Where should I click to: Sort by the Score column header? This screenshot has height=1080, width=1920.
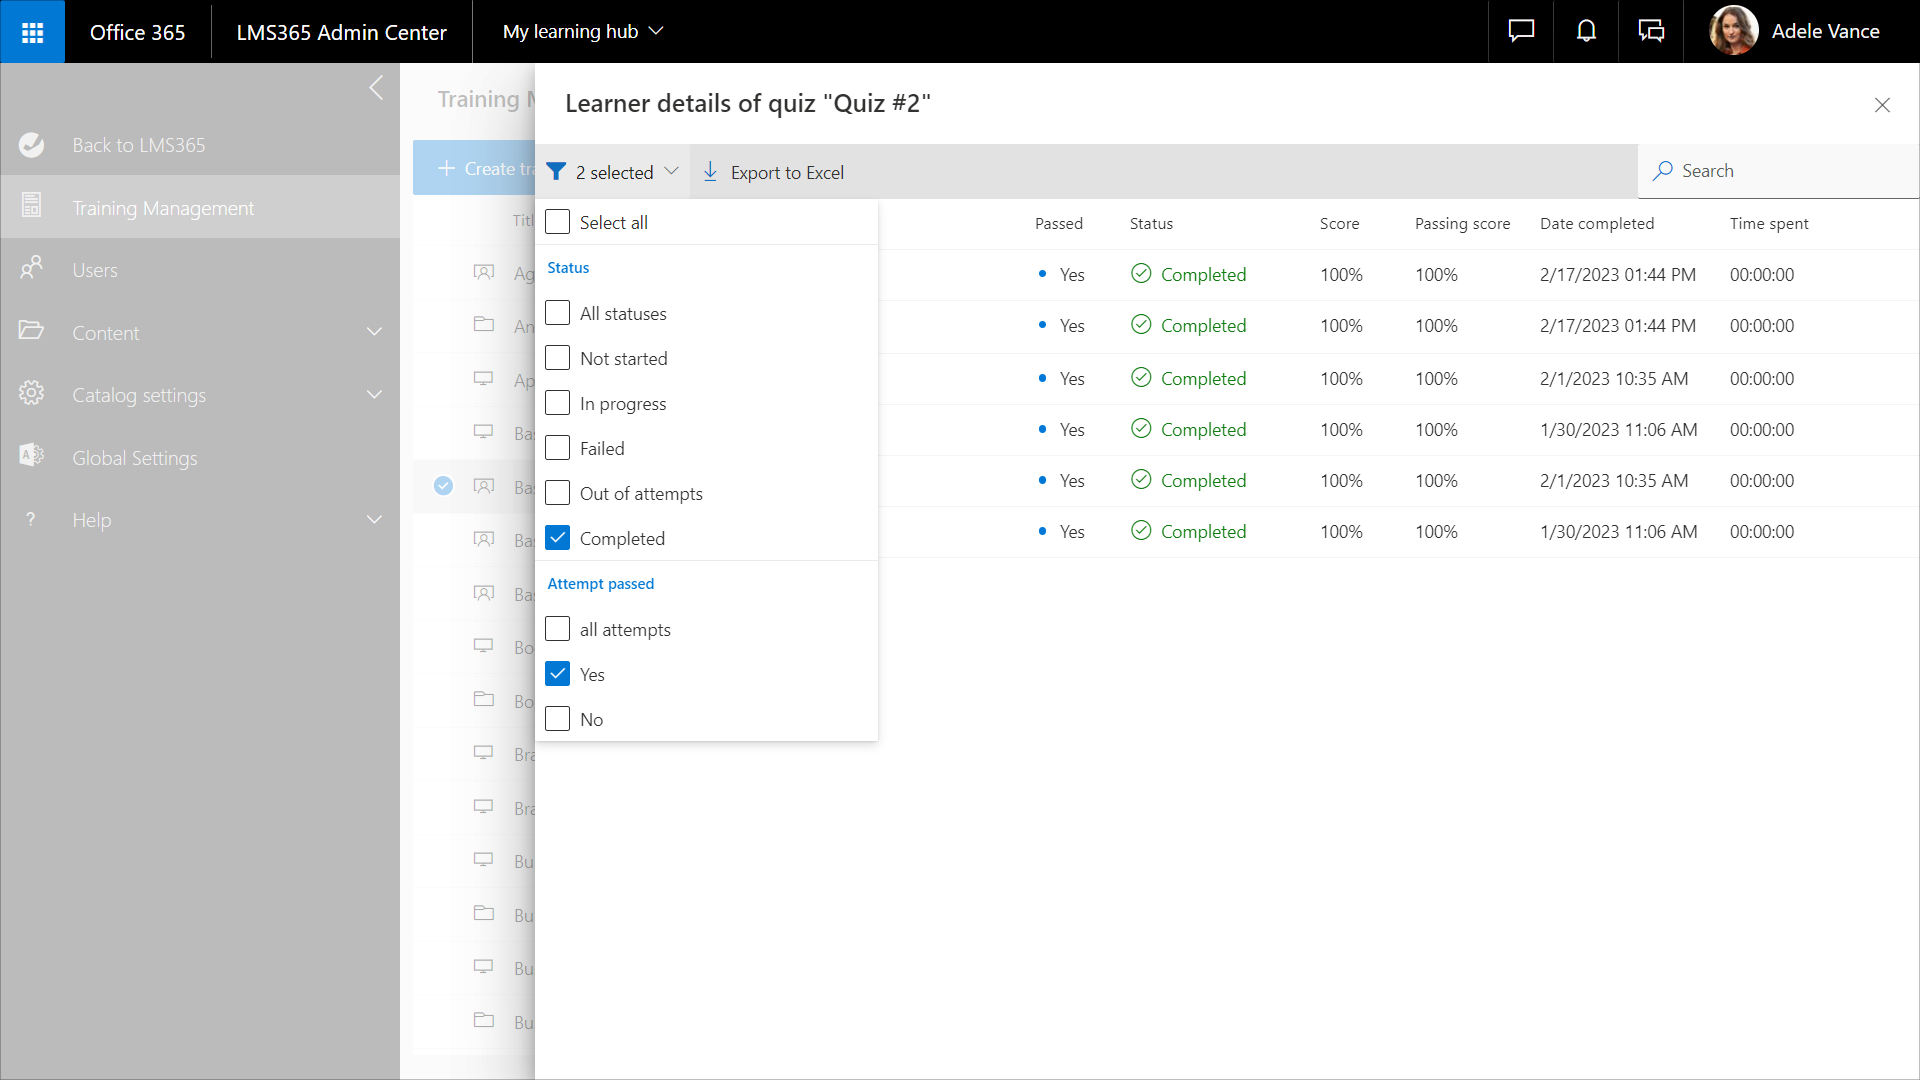click(x=1339, y=224)
